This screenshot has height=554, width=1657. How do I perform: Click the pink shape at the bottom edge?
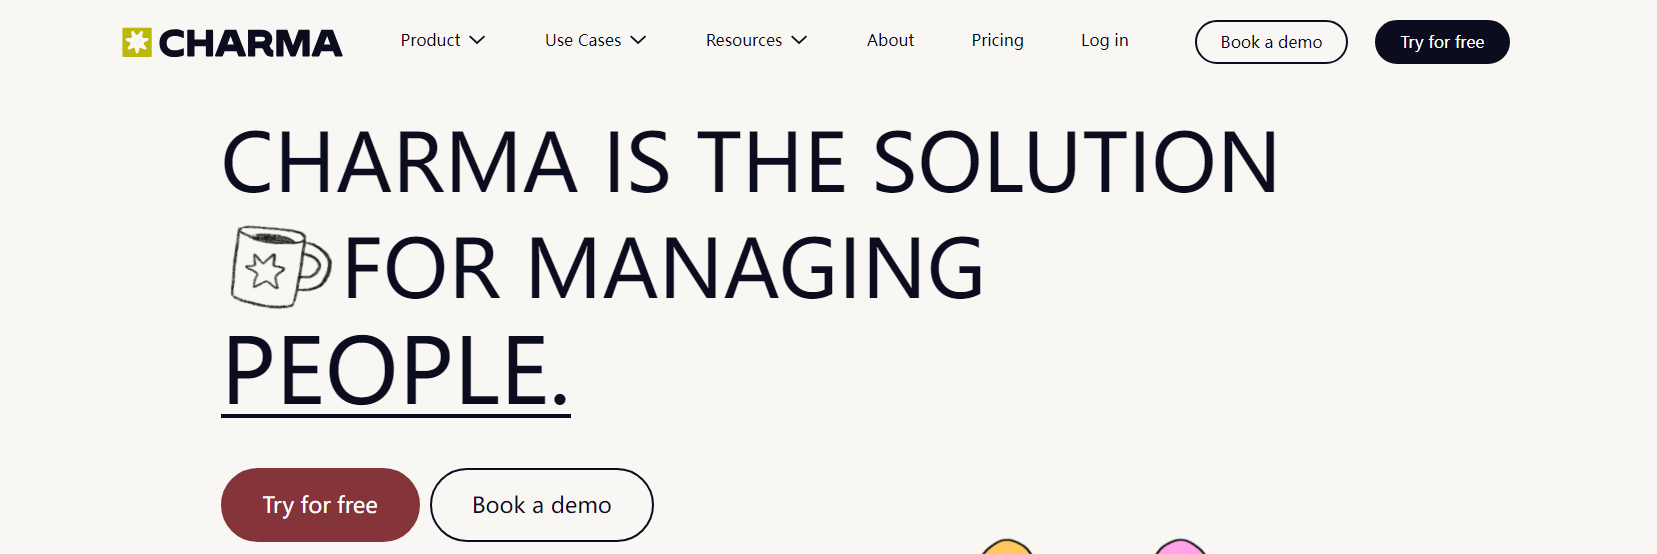pos(1180,547)
